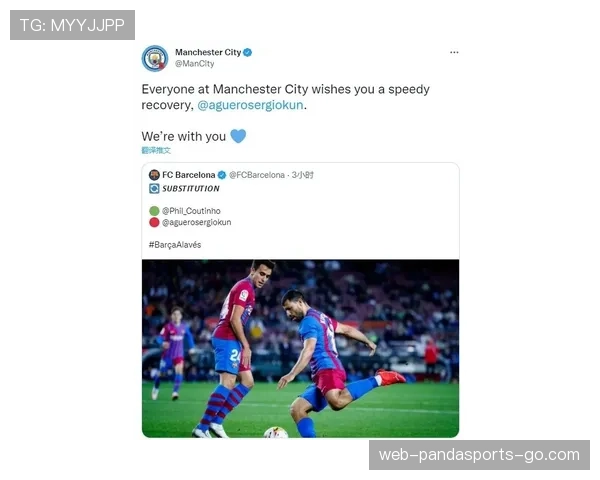Image resolution: width=600 pixels, height=480 pixels.
Task: Click the Manchester City account name
Action: (x=208, y=52)
